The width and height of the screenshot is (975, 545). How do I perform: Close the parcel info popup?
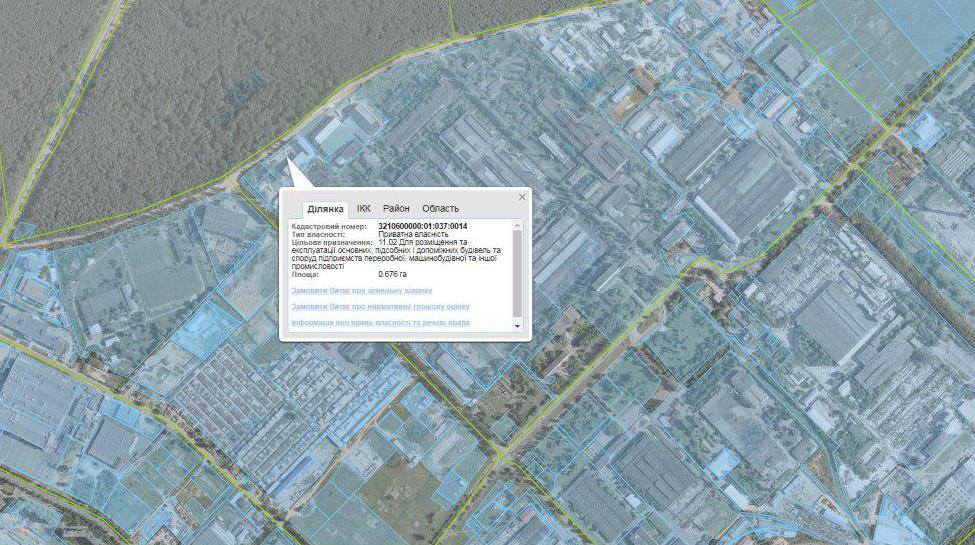click(522, 197)
